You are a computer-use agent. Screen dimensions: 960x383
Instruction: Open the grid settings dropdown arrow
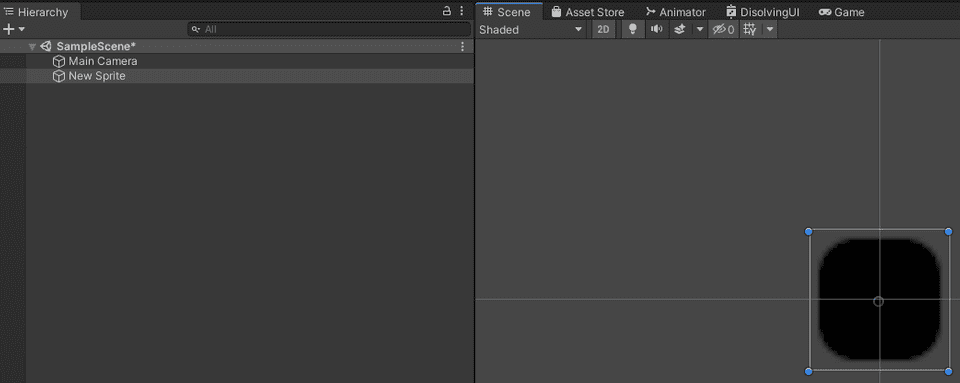770,29
